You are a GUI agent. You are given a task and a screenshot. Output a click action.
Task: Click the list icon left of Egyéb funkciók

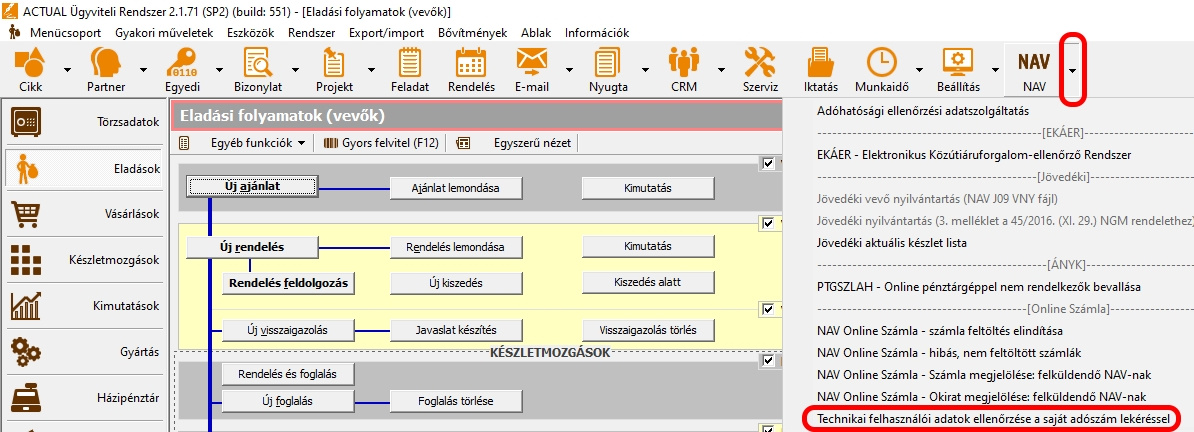[184, 142]
